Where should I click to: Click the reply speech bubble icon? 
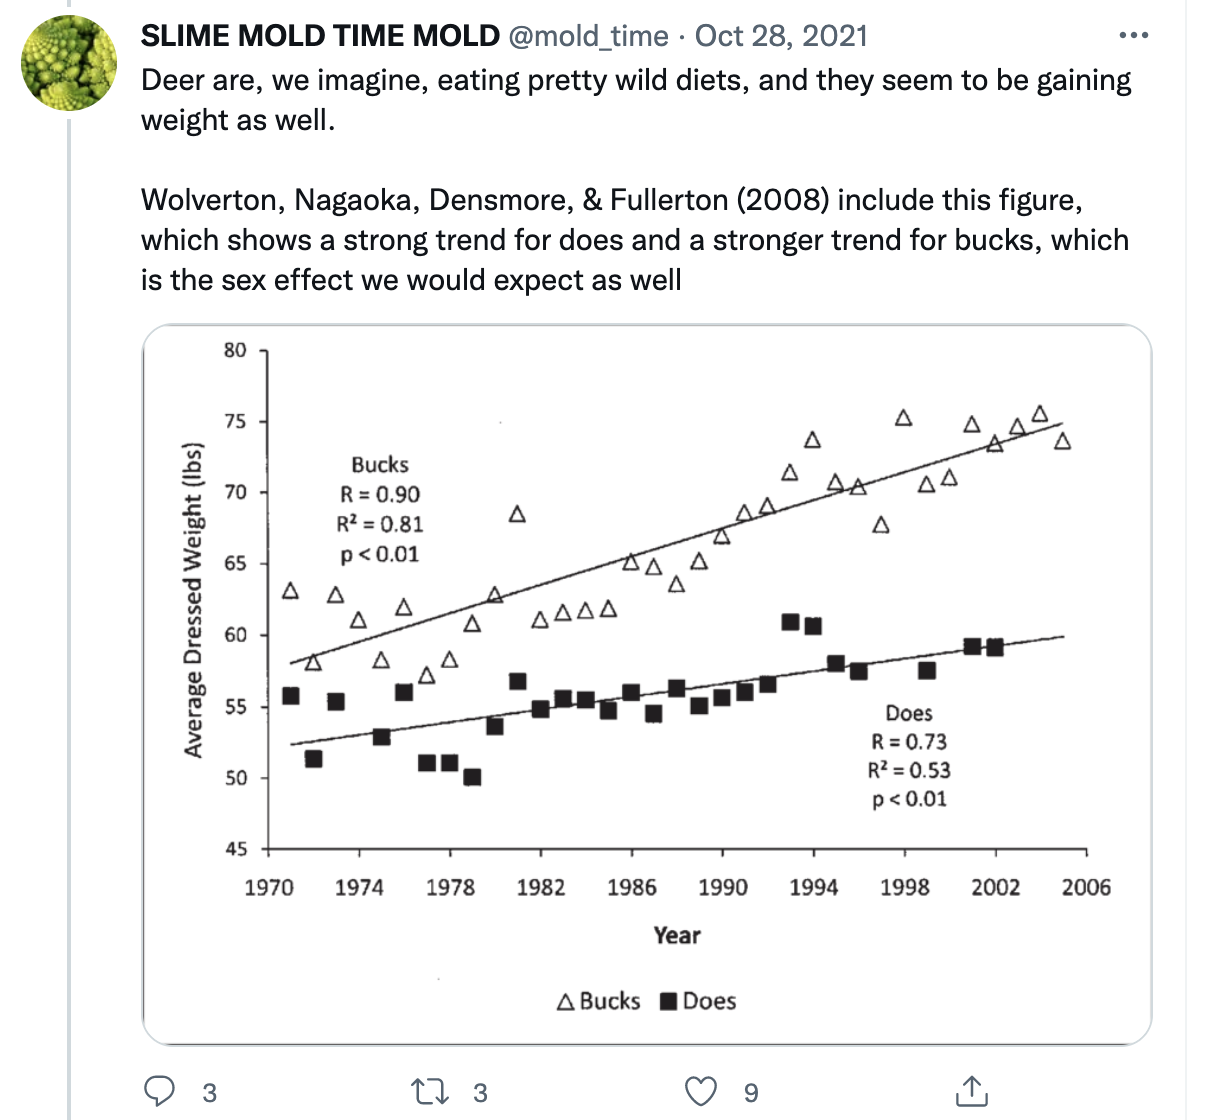tap(160, 1091)
